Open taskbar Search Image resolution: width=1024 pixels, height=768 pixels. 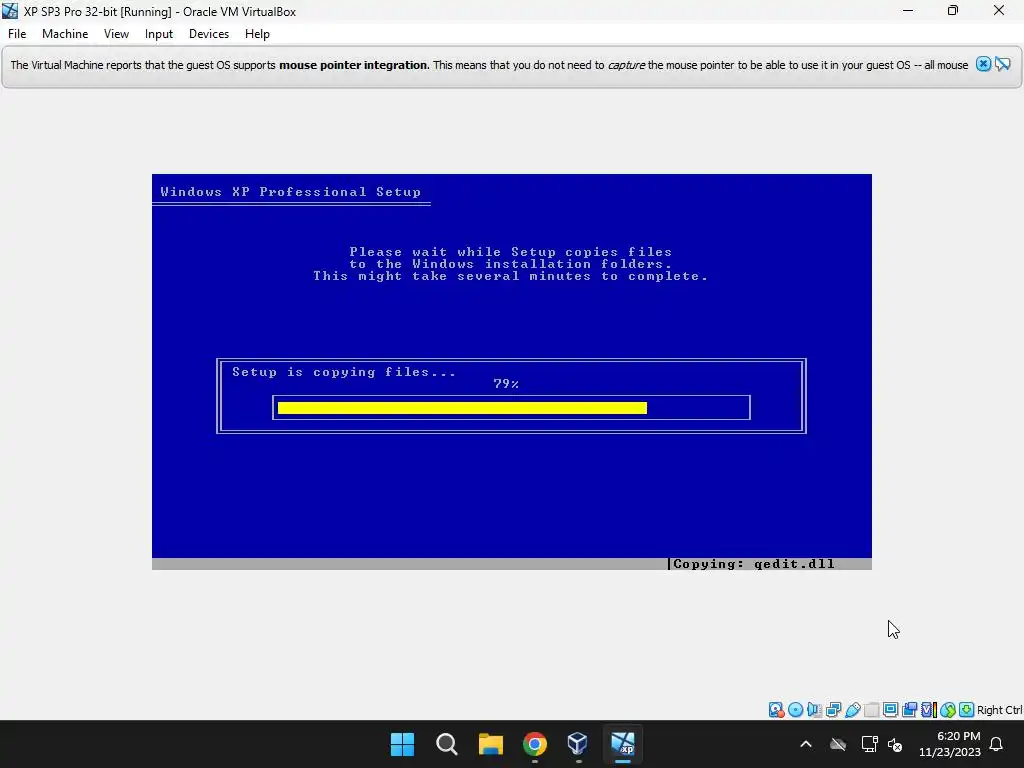[x=447, y=744]
